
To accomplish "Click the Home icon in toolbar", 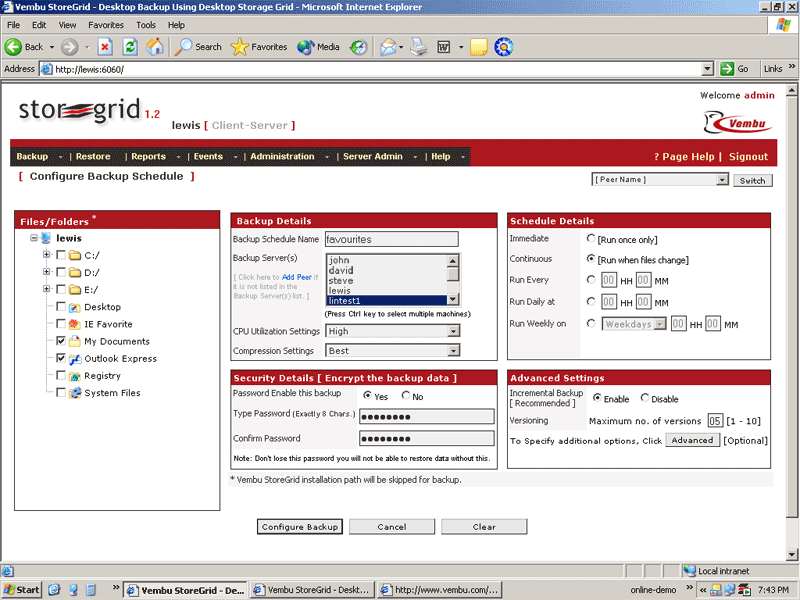I will (x=155, y=47).
